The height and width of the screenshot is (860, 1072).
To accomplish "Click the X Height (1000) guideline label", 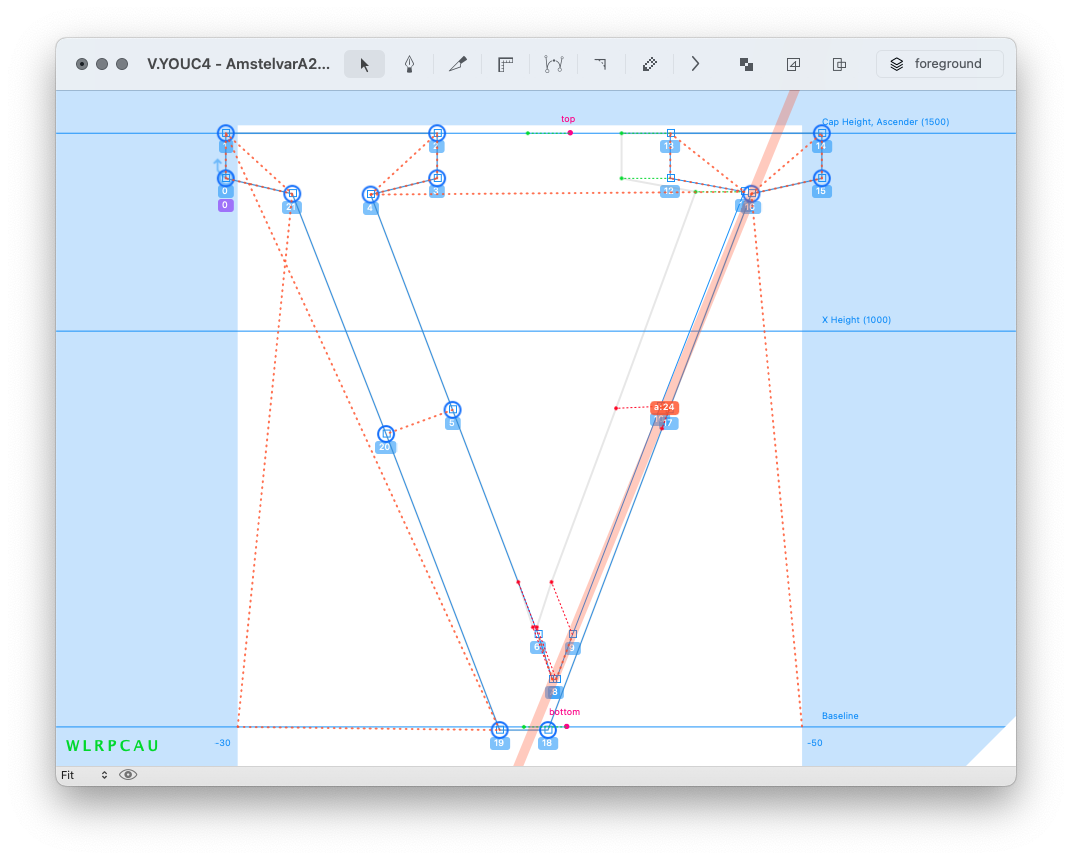I will coord(856,320).
